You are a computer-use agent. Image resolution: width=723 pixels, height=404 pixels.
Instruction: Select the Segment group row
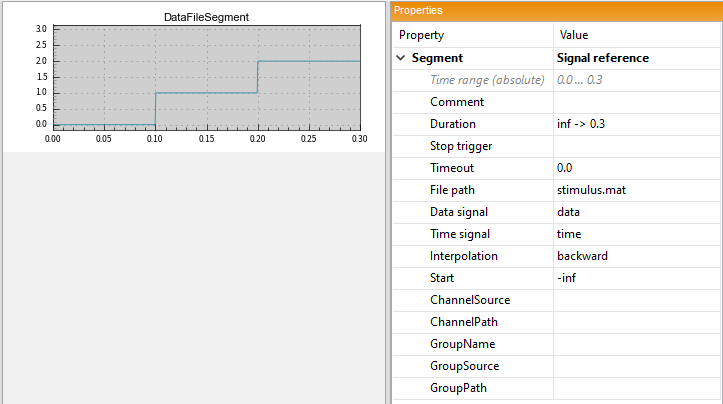pyautogui.click(x=557, y=58)
